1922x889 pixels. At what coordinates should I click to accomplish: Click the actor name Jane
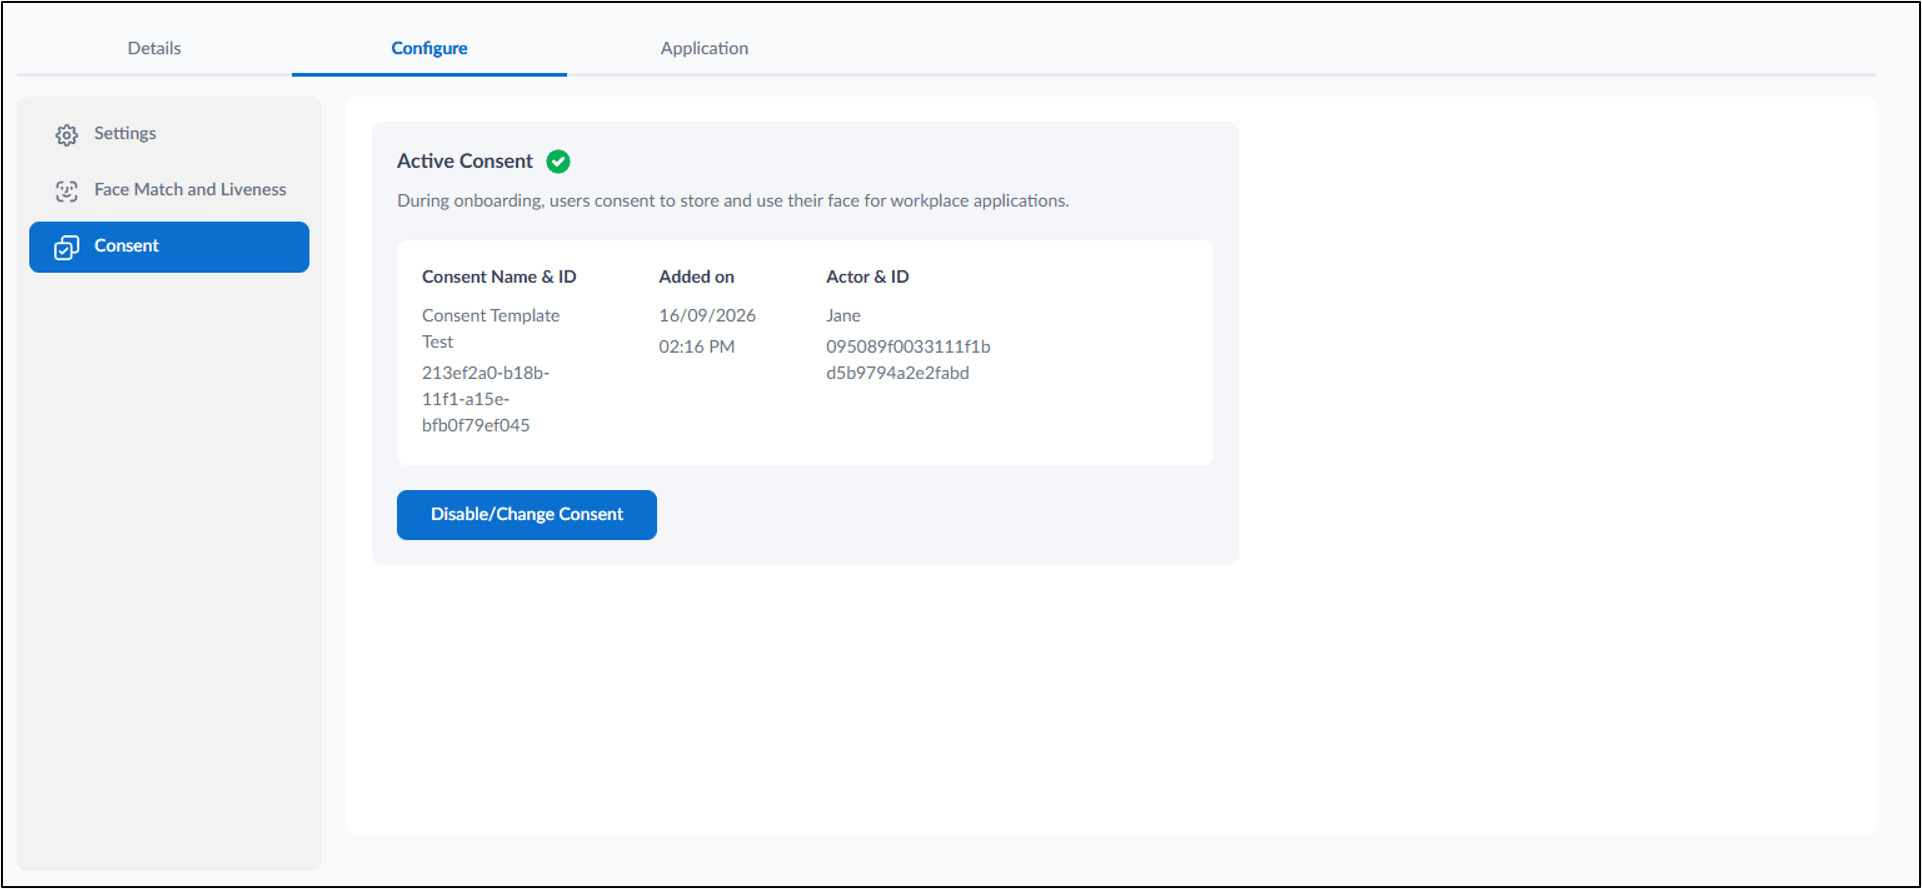click(x=843, y=316)
